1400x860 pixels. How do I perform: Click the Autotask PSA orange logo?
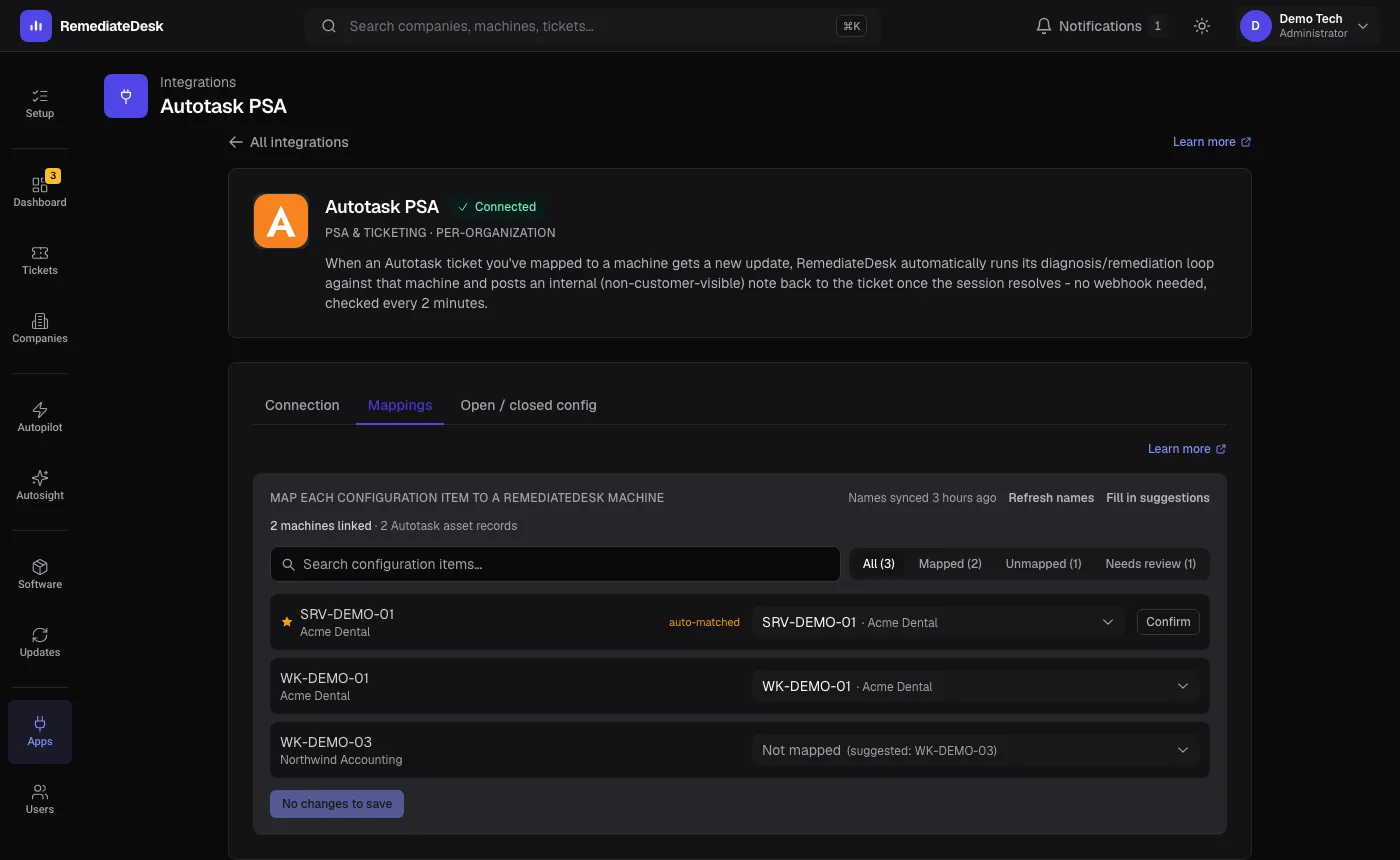coord(281,221)
